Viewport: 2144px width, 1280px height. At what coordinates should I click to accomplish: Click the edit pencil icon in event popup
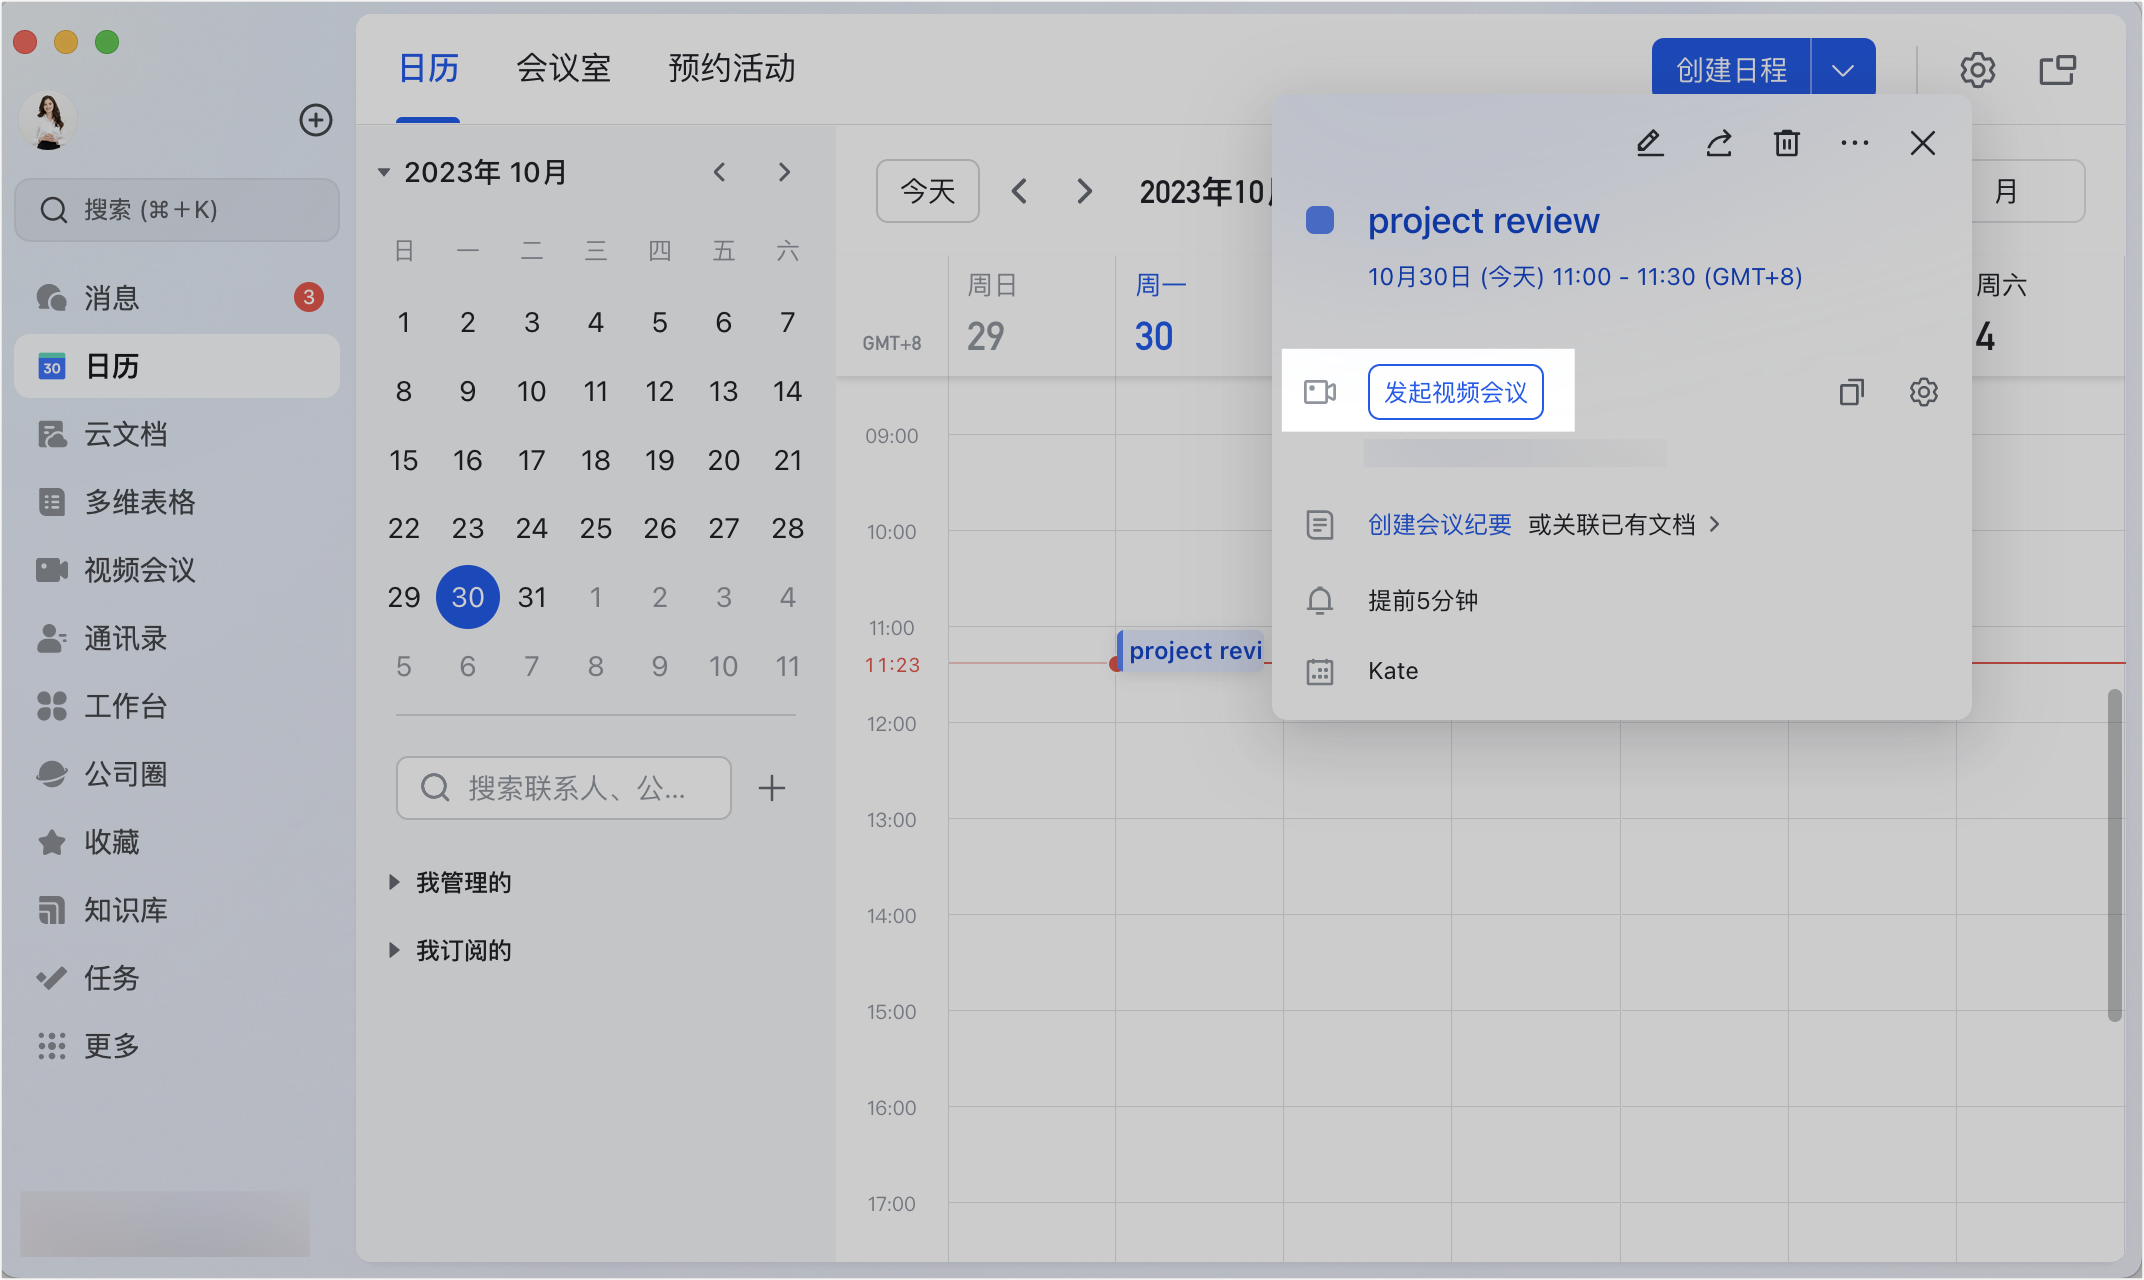(x=1650, y=144)
